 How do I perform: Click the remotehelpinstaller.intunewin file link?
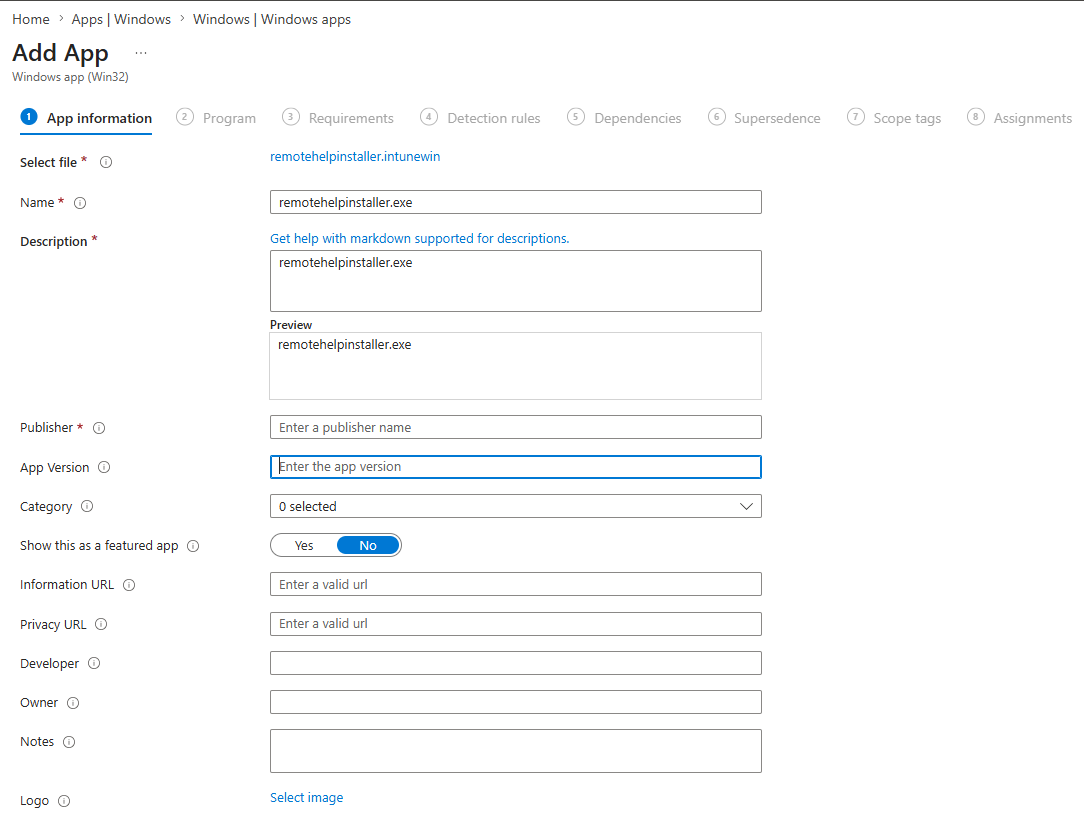point(355,157)
